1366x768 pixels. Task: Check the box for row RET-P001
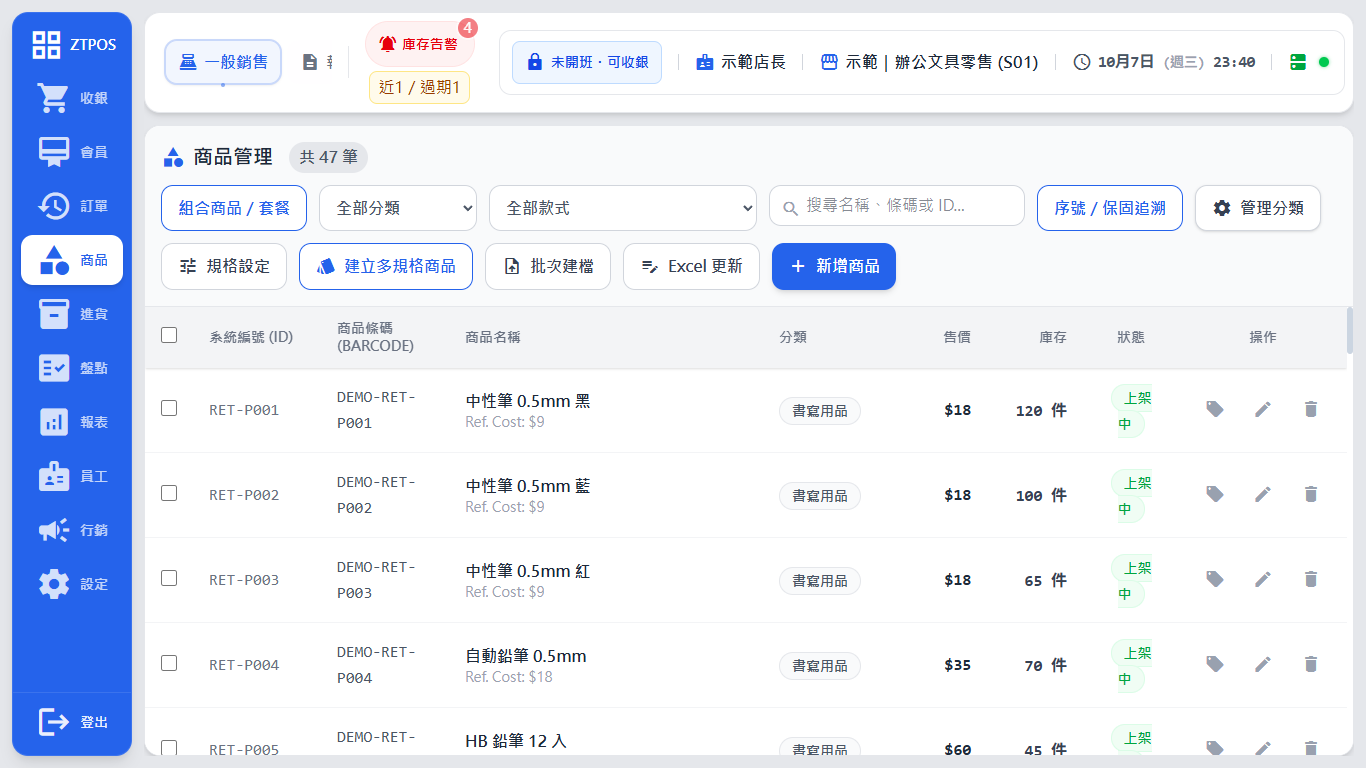pos(169,408)
